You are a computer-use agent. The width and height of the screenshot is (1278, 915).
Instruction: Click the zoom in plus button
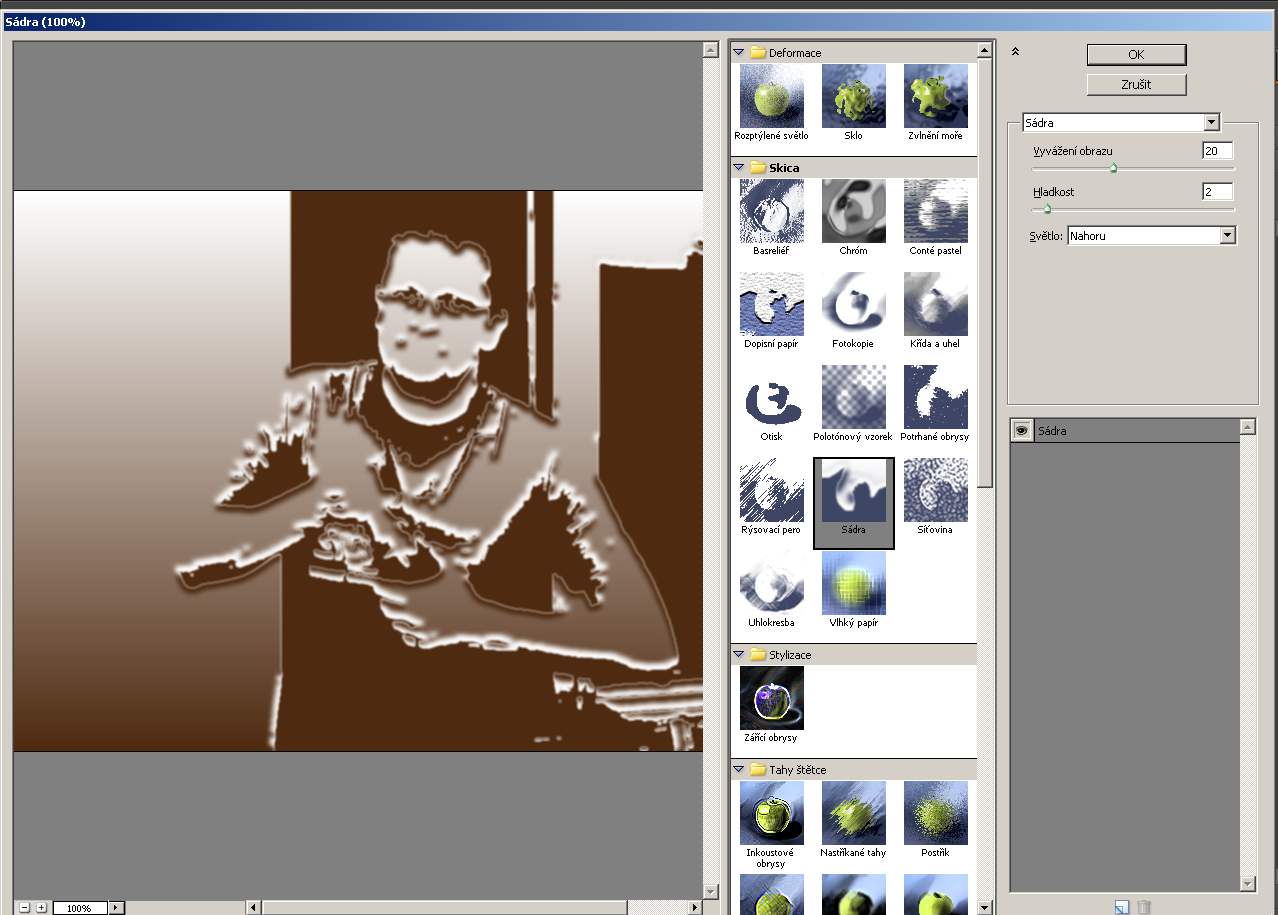click(x=41, y=908)
